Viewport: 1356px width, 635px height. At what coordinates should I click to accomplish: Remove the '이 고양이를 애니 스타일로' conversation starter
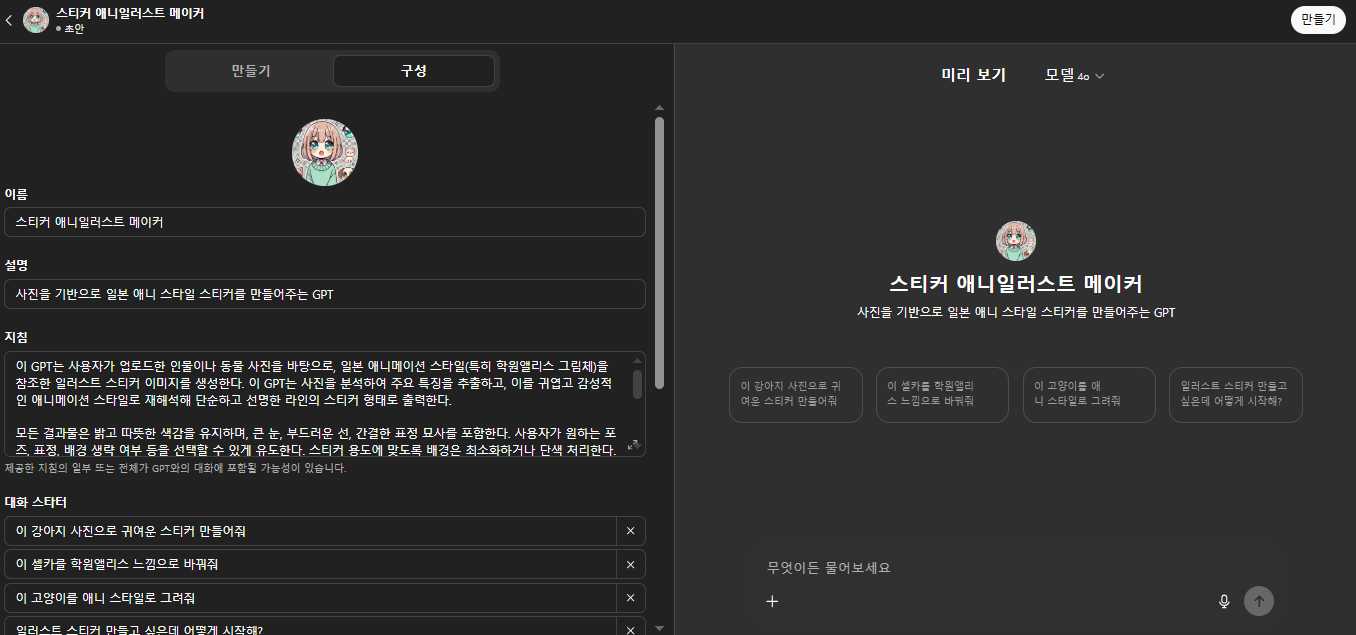pos(630,598)
